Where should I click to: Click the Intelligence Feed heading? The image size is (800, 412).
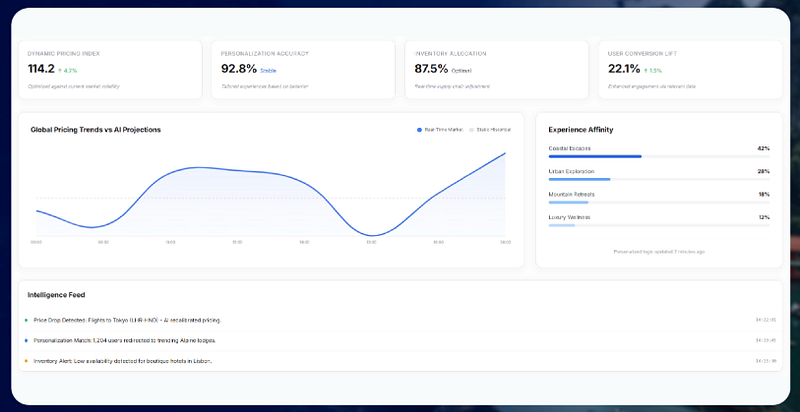point(56,295)
